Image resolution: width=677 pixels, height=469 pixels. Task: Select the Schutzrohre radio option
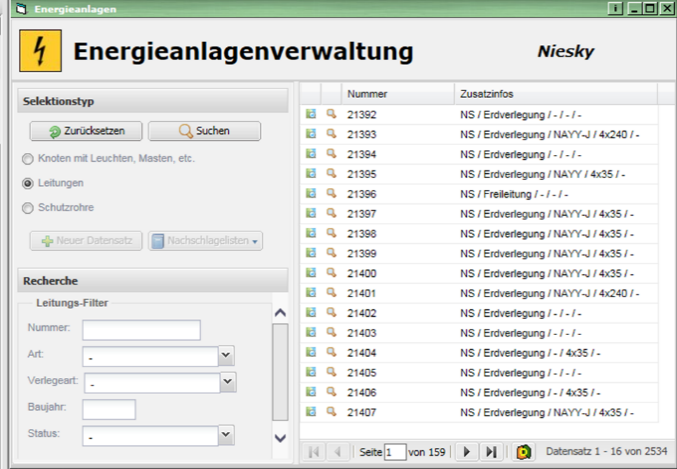[28, 208]
